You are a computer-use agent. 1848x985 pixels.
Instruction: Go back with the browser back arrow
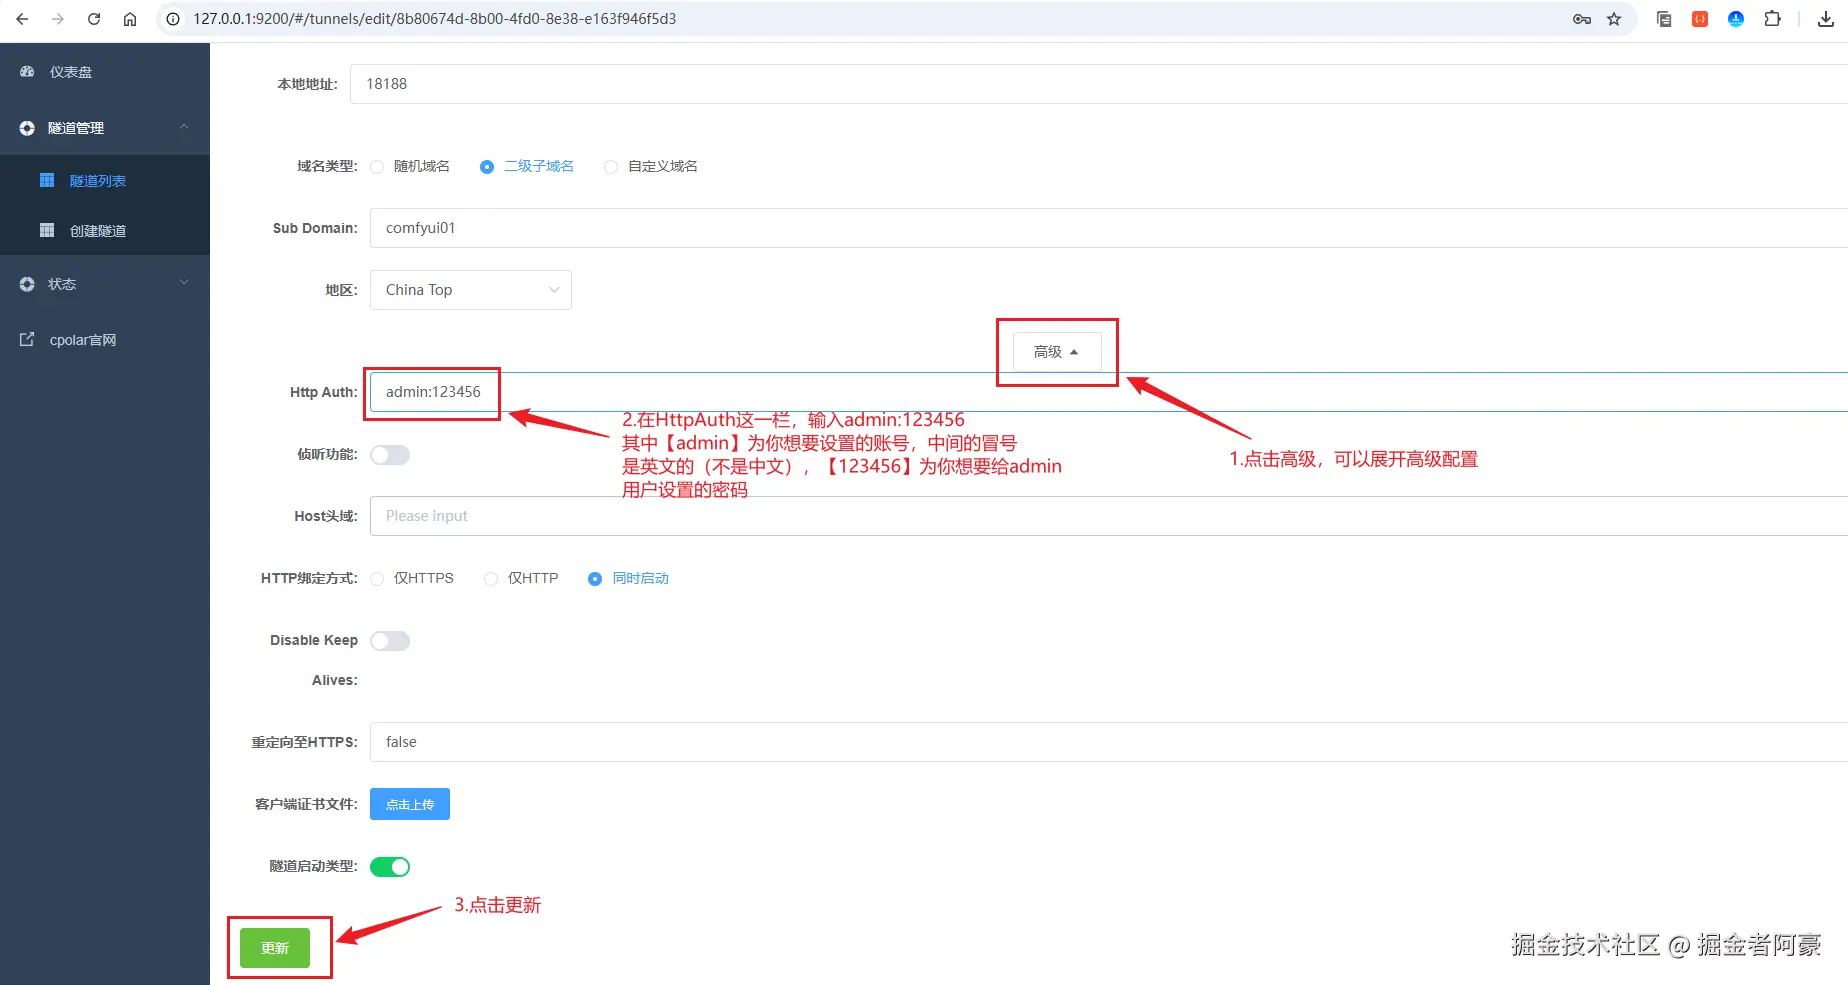pyautogui.click(x=22, y=19)
